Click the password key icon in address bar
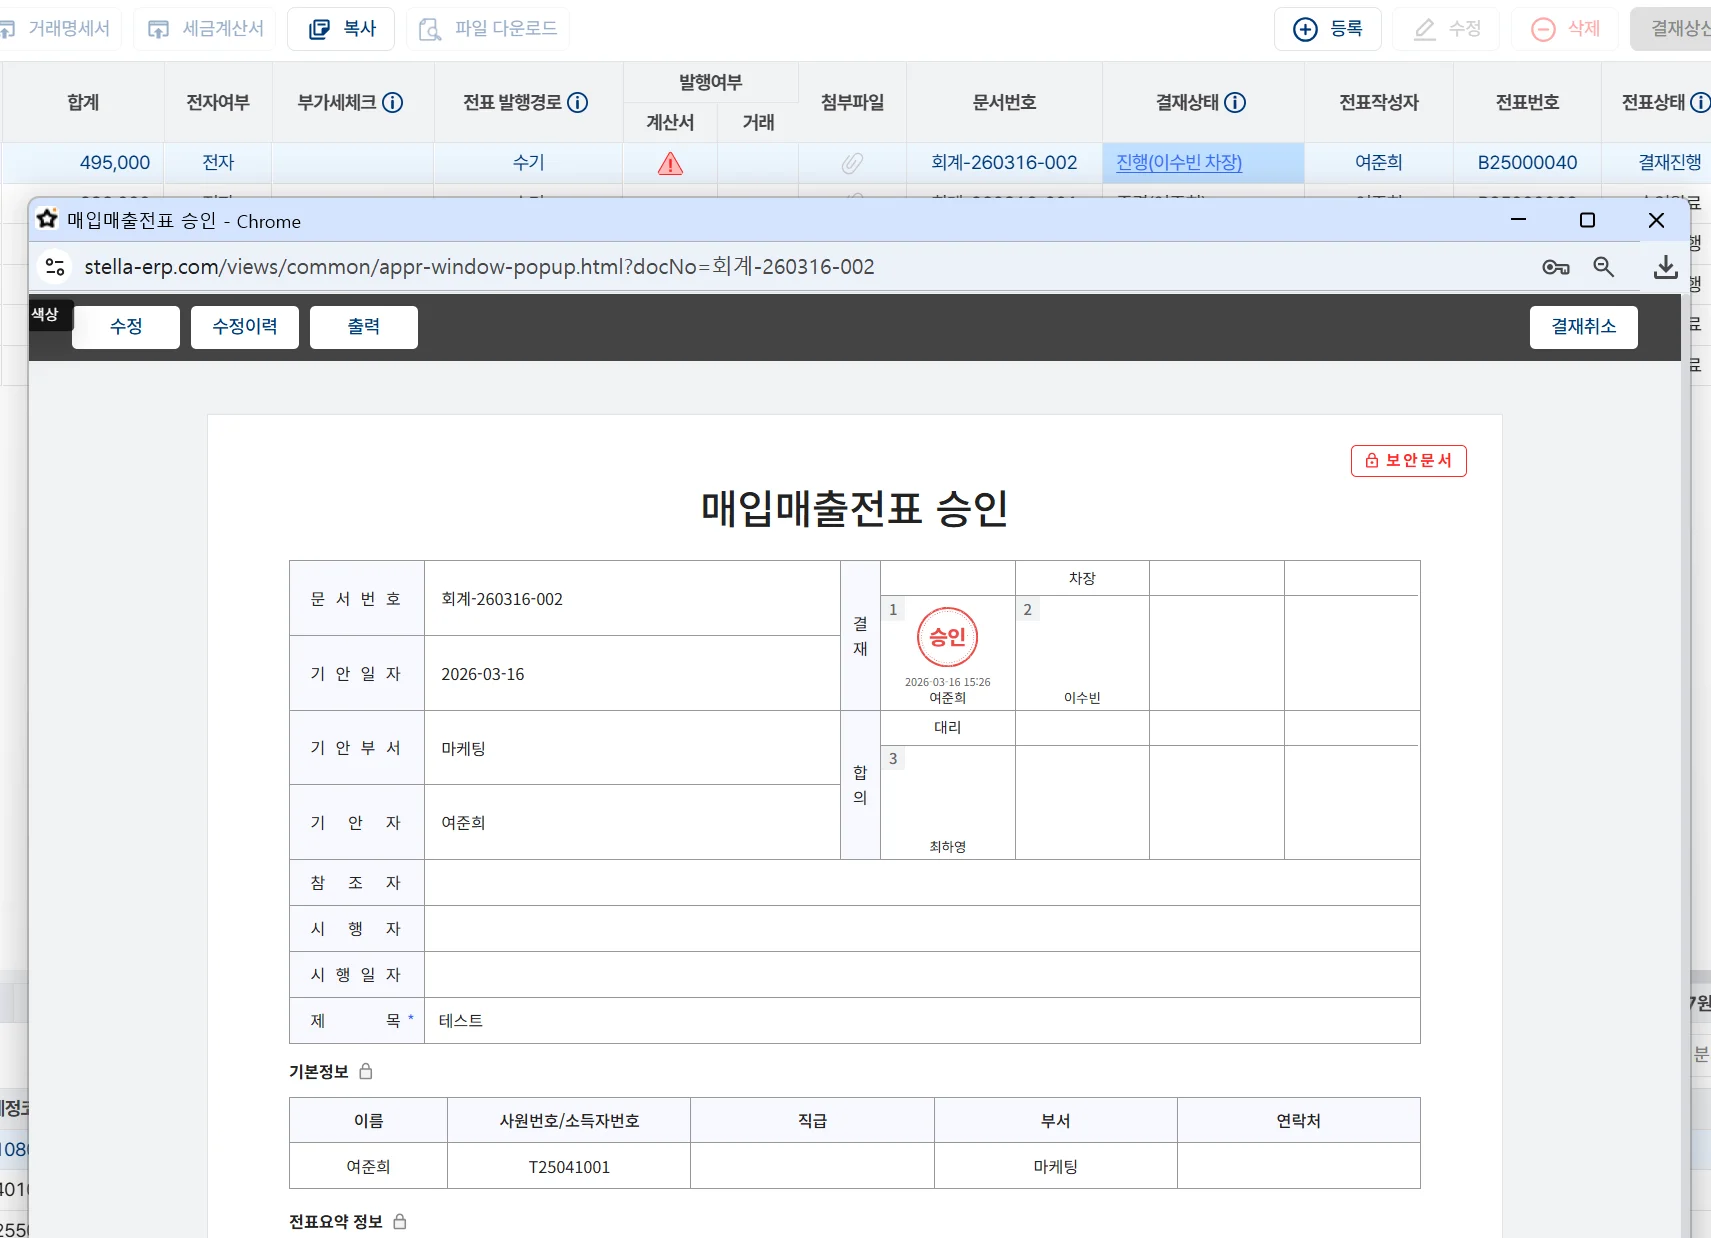 pos(1555,267)
